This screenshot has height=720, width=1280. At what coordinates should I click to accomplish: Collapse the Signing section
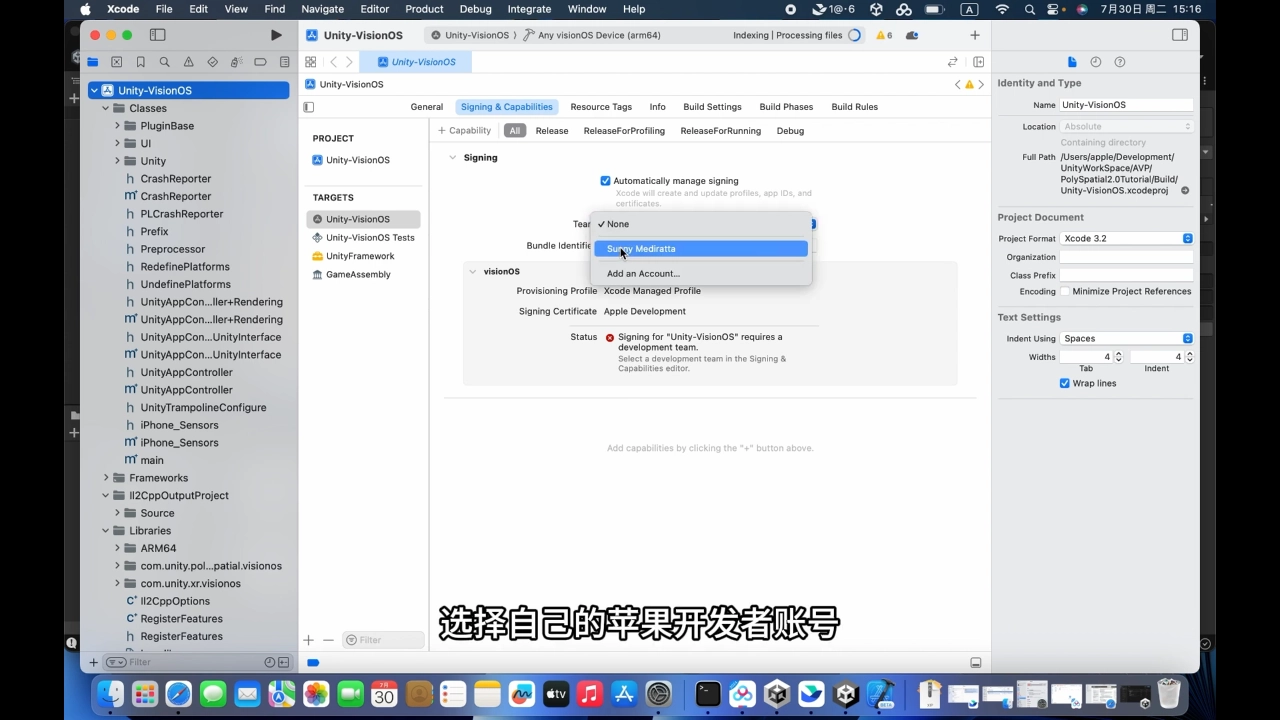(452, 158)
